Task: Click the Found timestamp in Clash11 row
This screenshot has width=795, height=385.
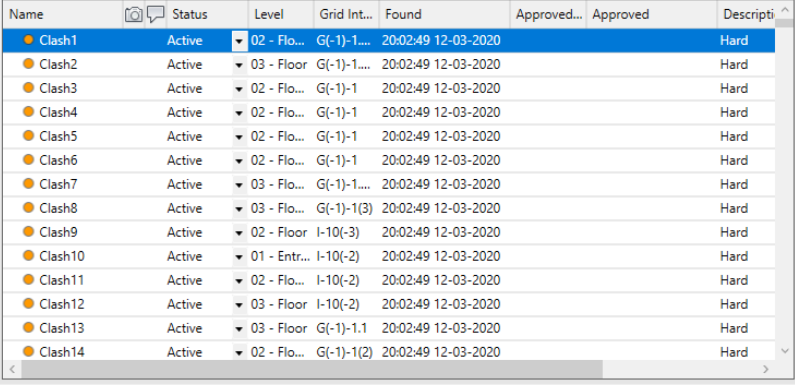Action: [441, 280]
